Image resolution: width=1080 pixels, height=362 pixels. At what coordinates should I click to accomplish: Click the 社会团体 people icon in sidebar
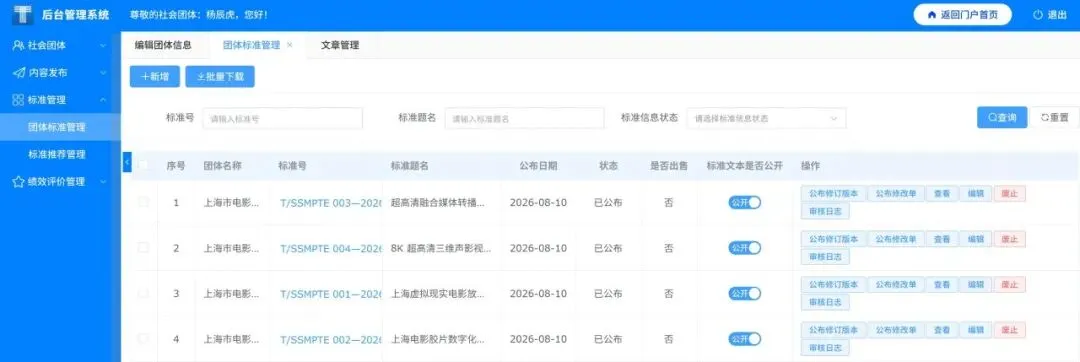19,45
